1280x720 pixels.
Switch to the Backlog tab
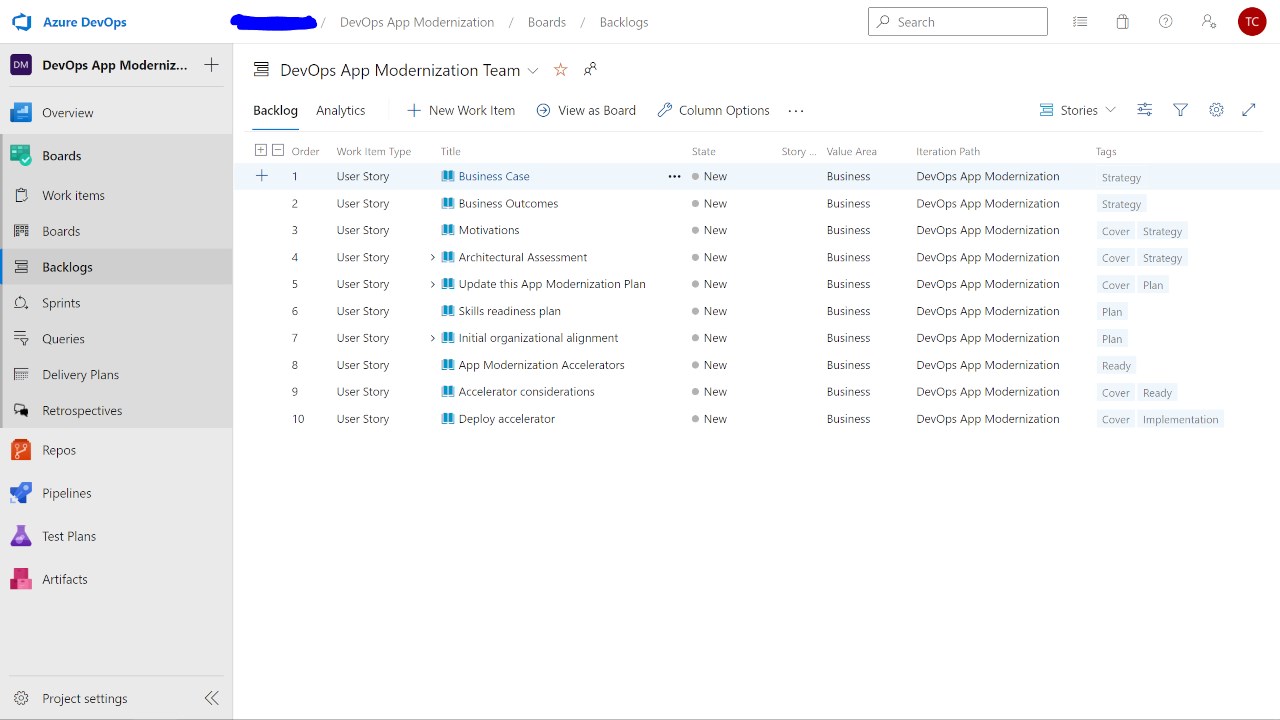click(275, 111)
